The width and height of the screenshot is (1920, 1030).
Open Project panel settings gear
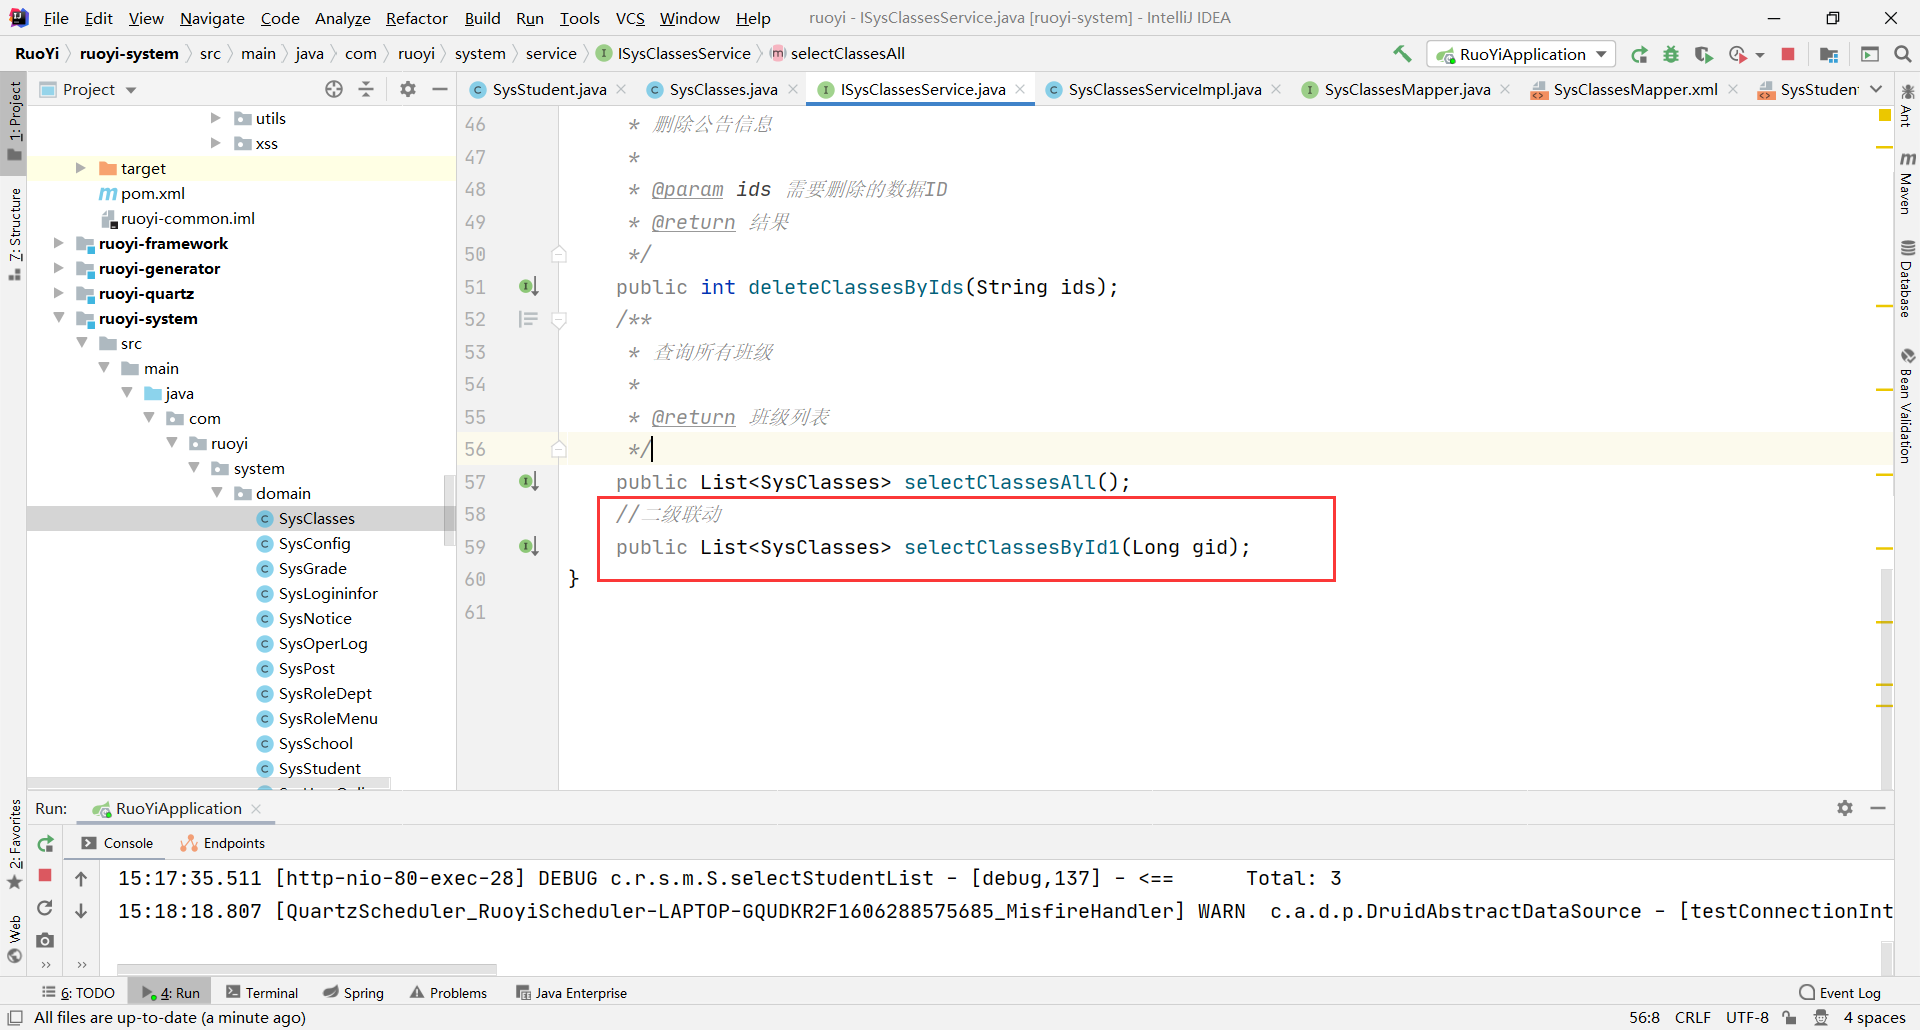click(x=407, y=89)
